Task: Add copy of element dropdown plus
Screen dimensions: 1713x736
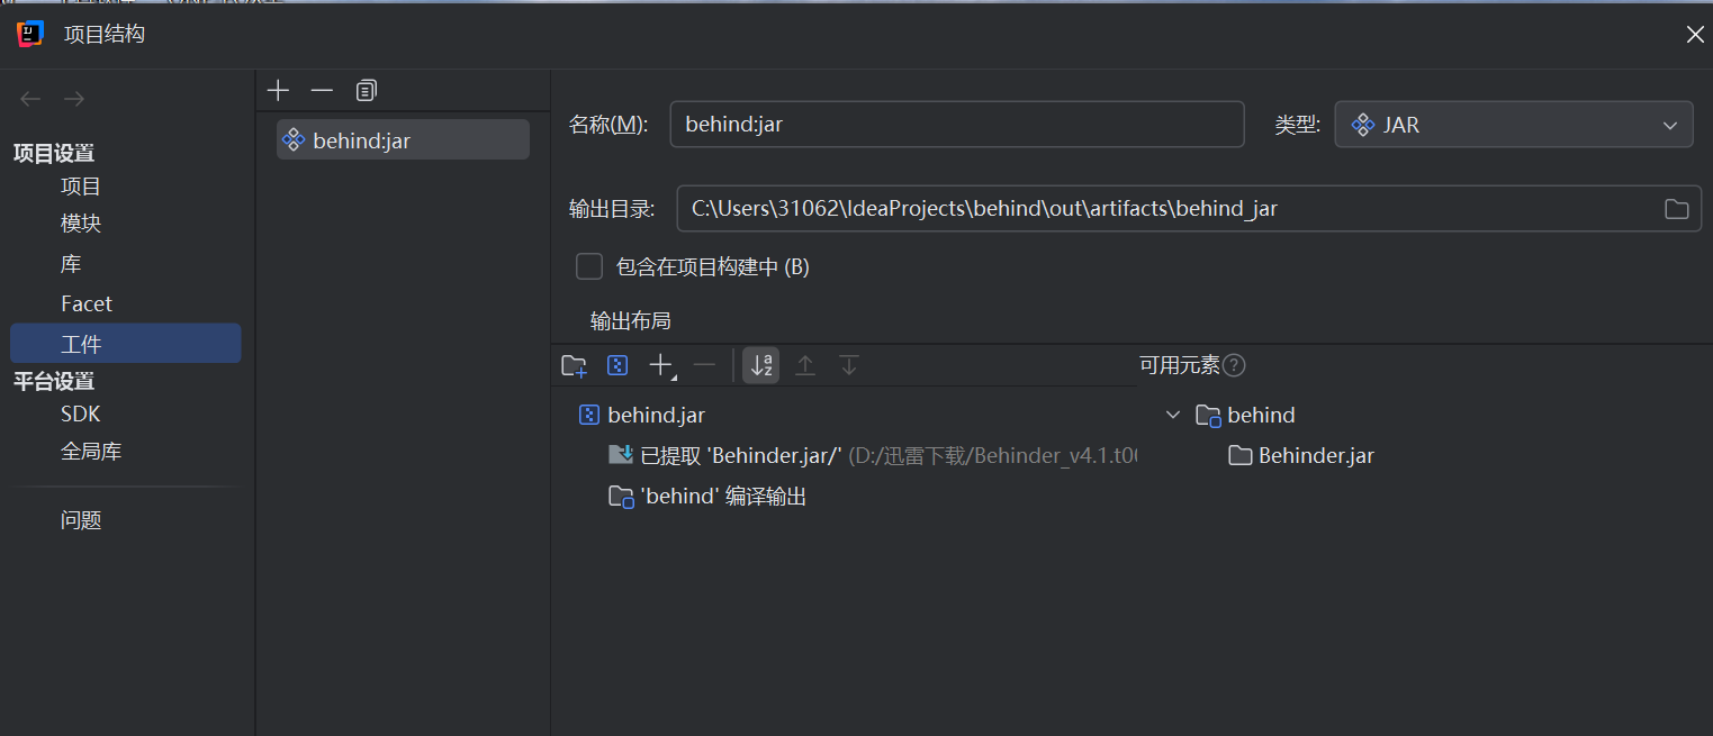Action: (x=662, y=366)
